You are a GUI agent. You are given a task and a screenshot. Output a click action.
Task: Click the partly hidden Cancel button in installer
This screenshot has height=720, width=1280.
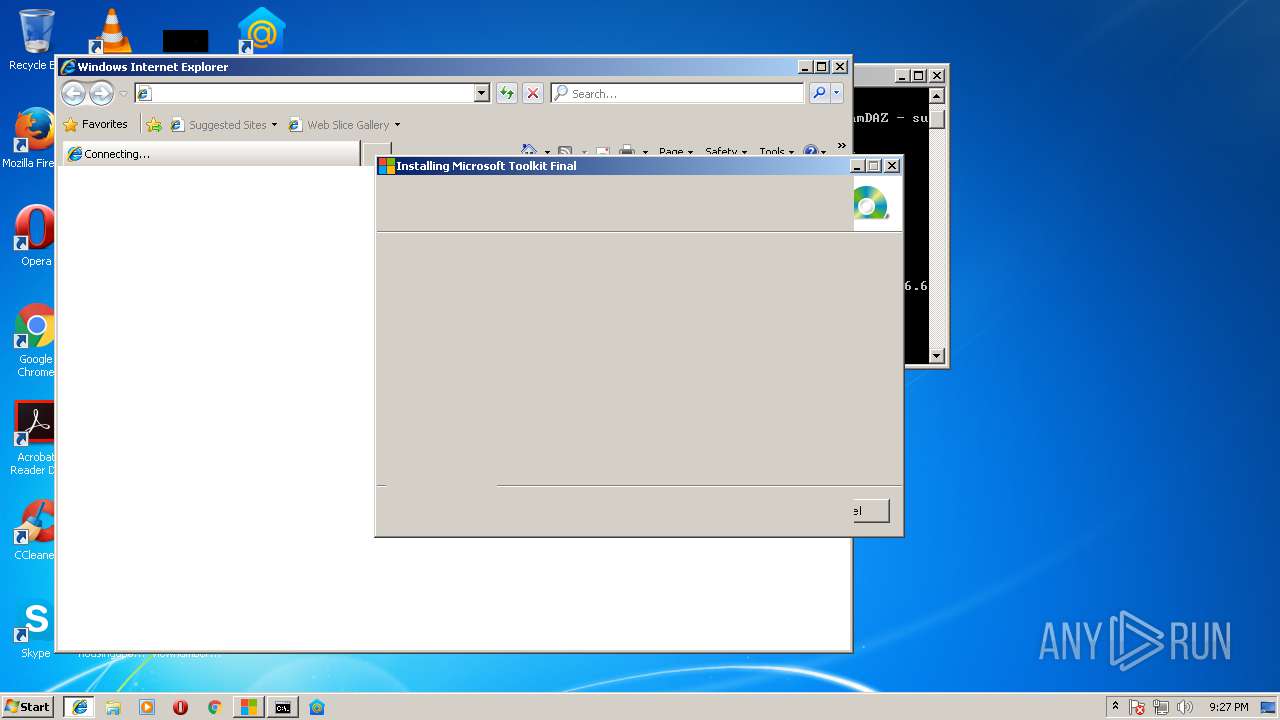[x=871, y=511]
